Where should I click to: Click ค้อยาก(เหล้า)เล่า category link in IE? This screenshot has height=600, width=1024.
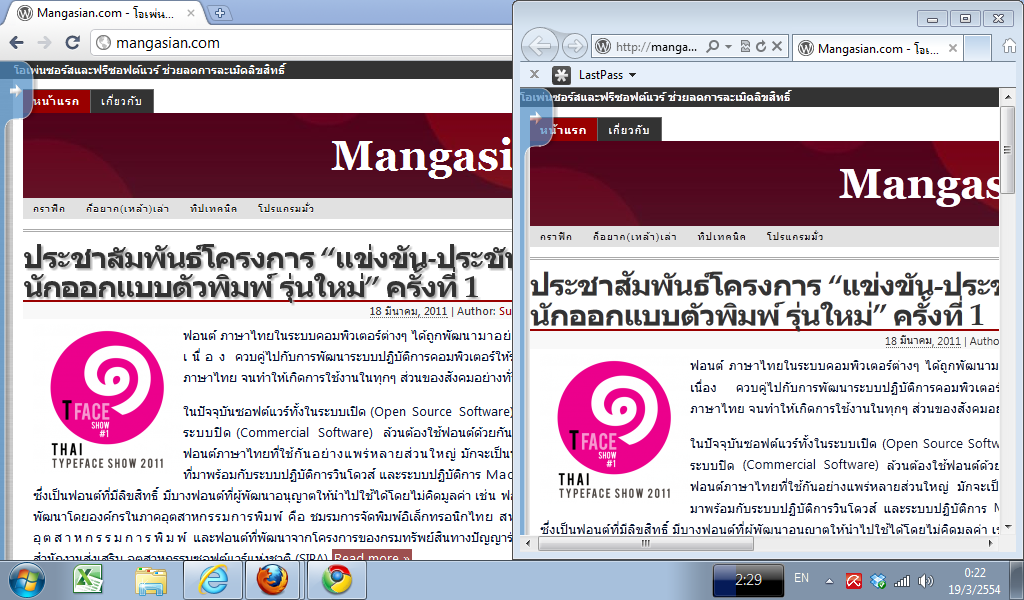pyautogui.click(x=634, y=237)
